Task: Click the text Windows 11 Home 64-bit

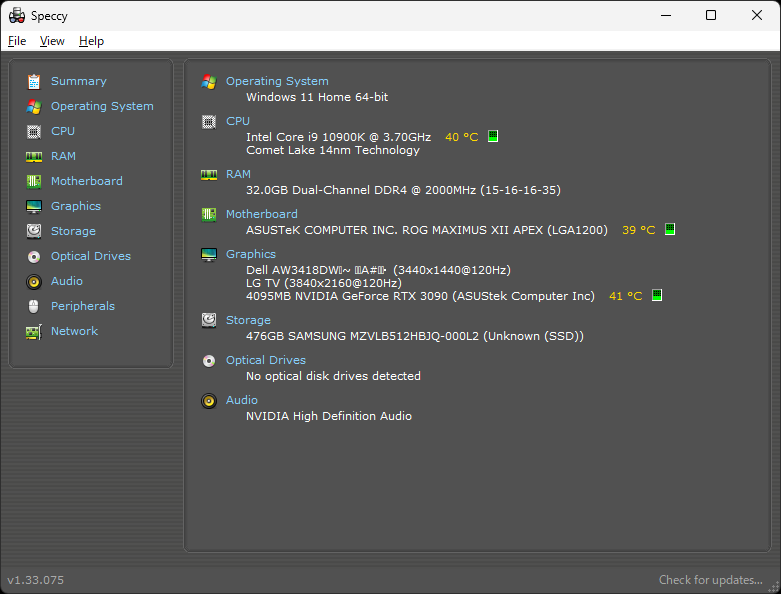Action: (317, 97)
